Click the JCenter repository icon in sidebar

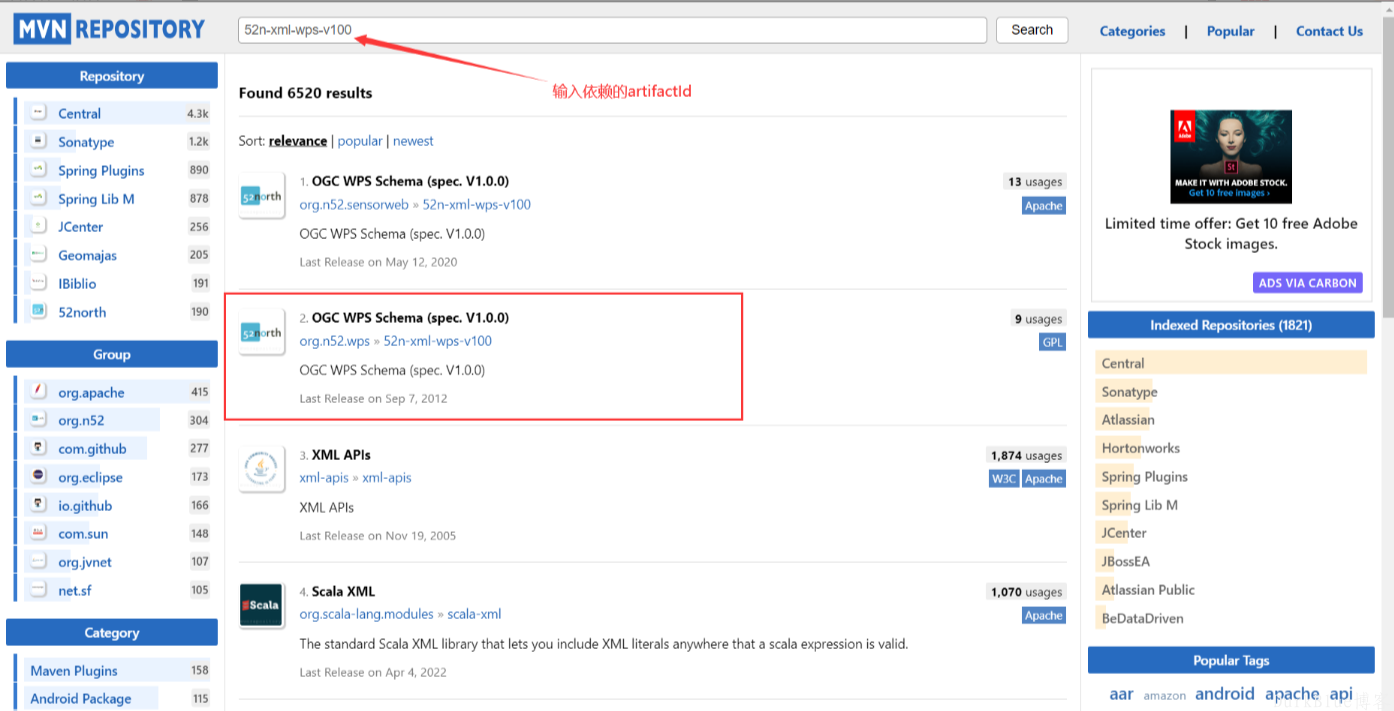38,226
